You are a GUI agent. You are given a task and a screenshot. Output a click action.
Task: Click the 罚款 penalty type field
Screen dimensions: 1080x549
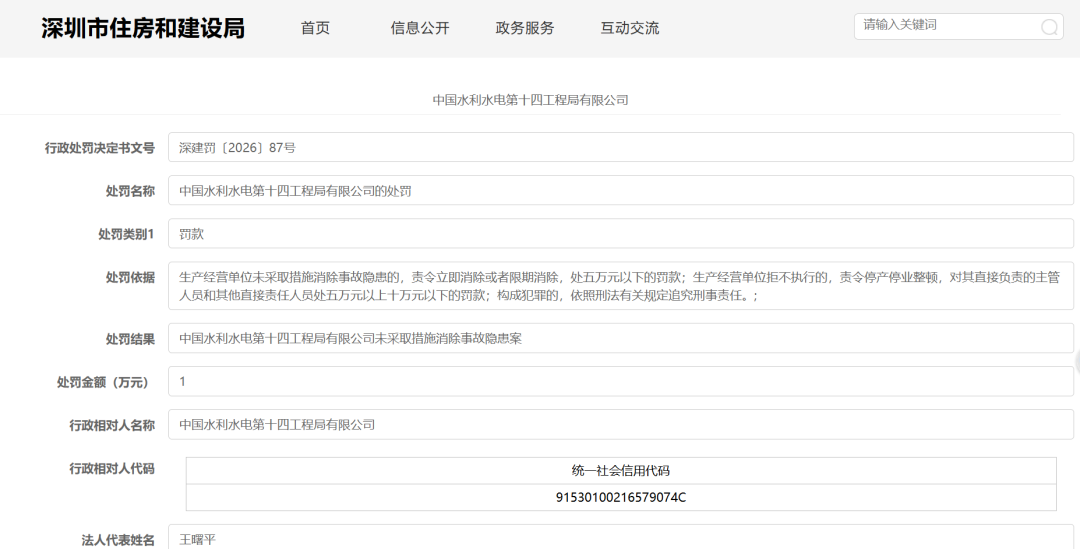pyautogui.click(x=621, y=234)
